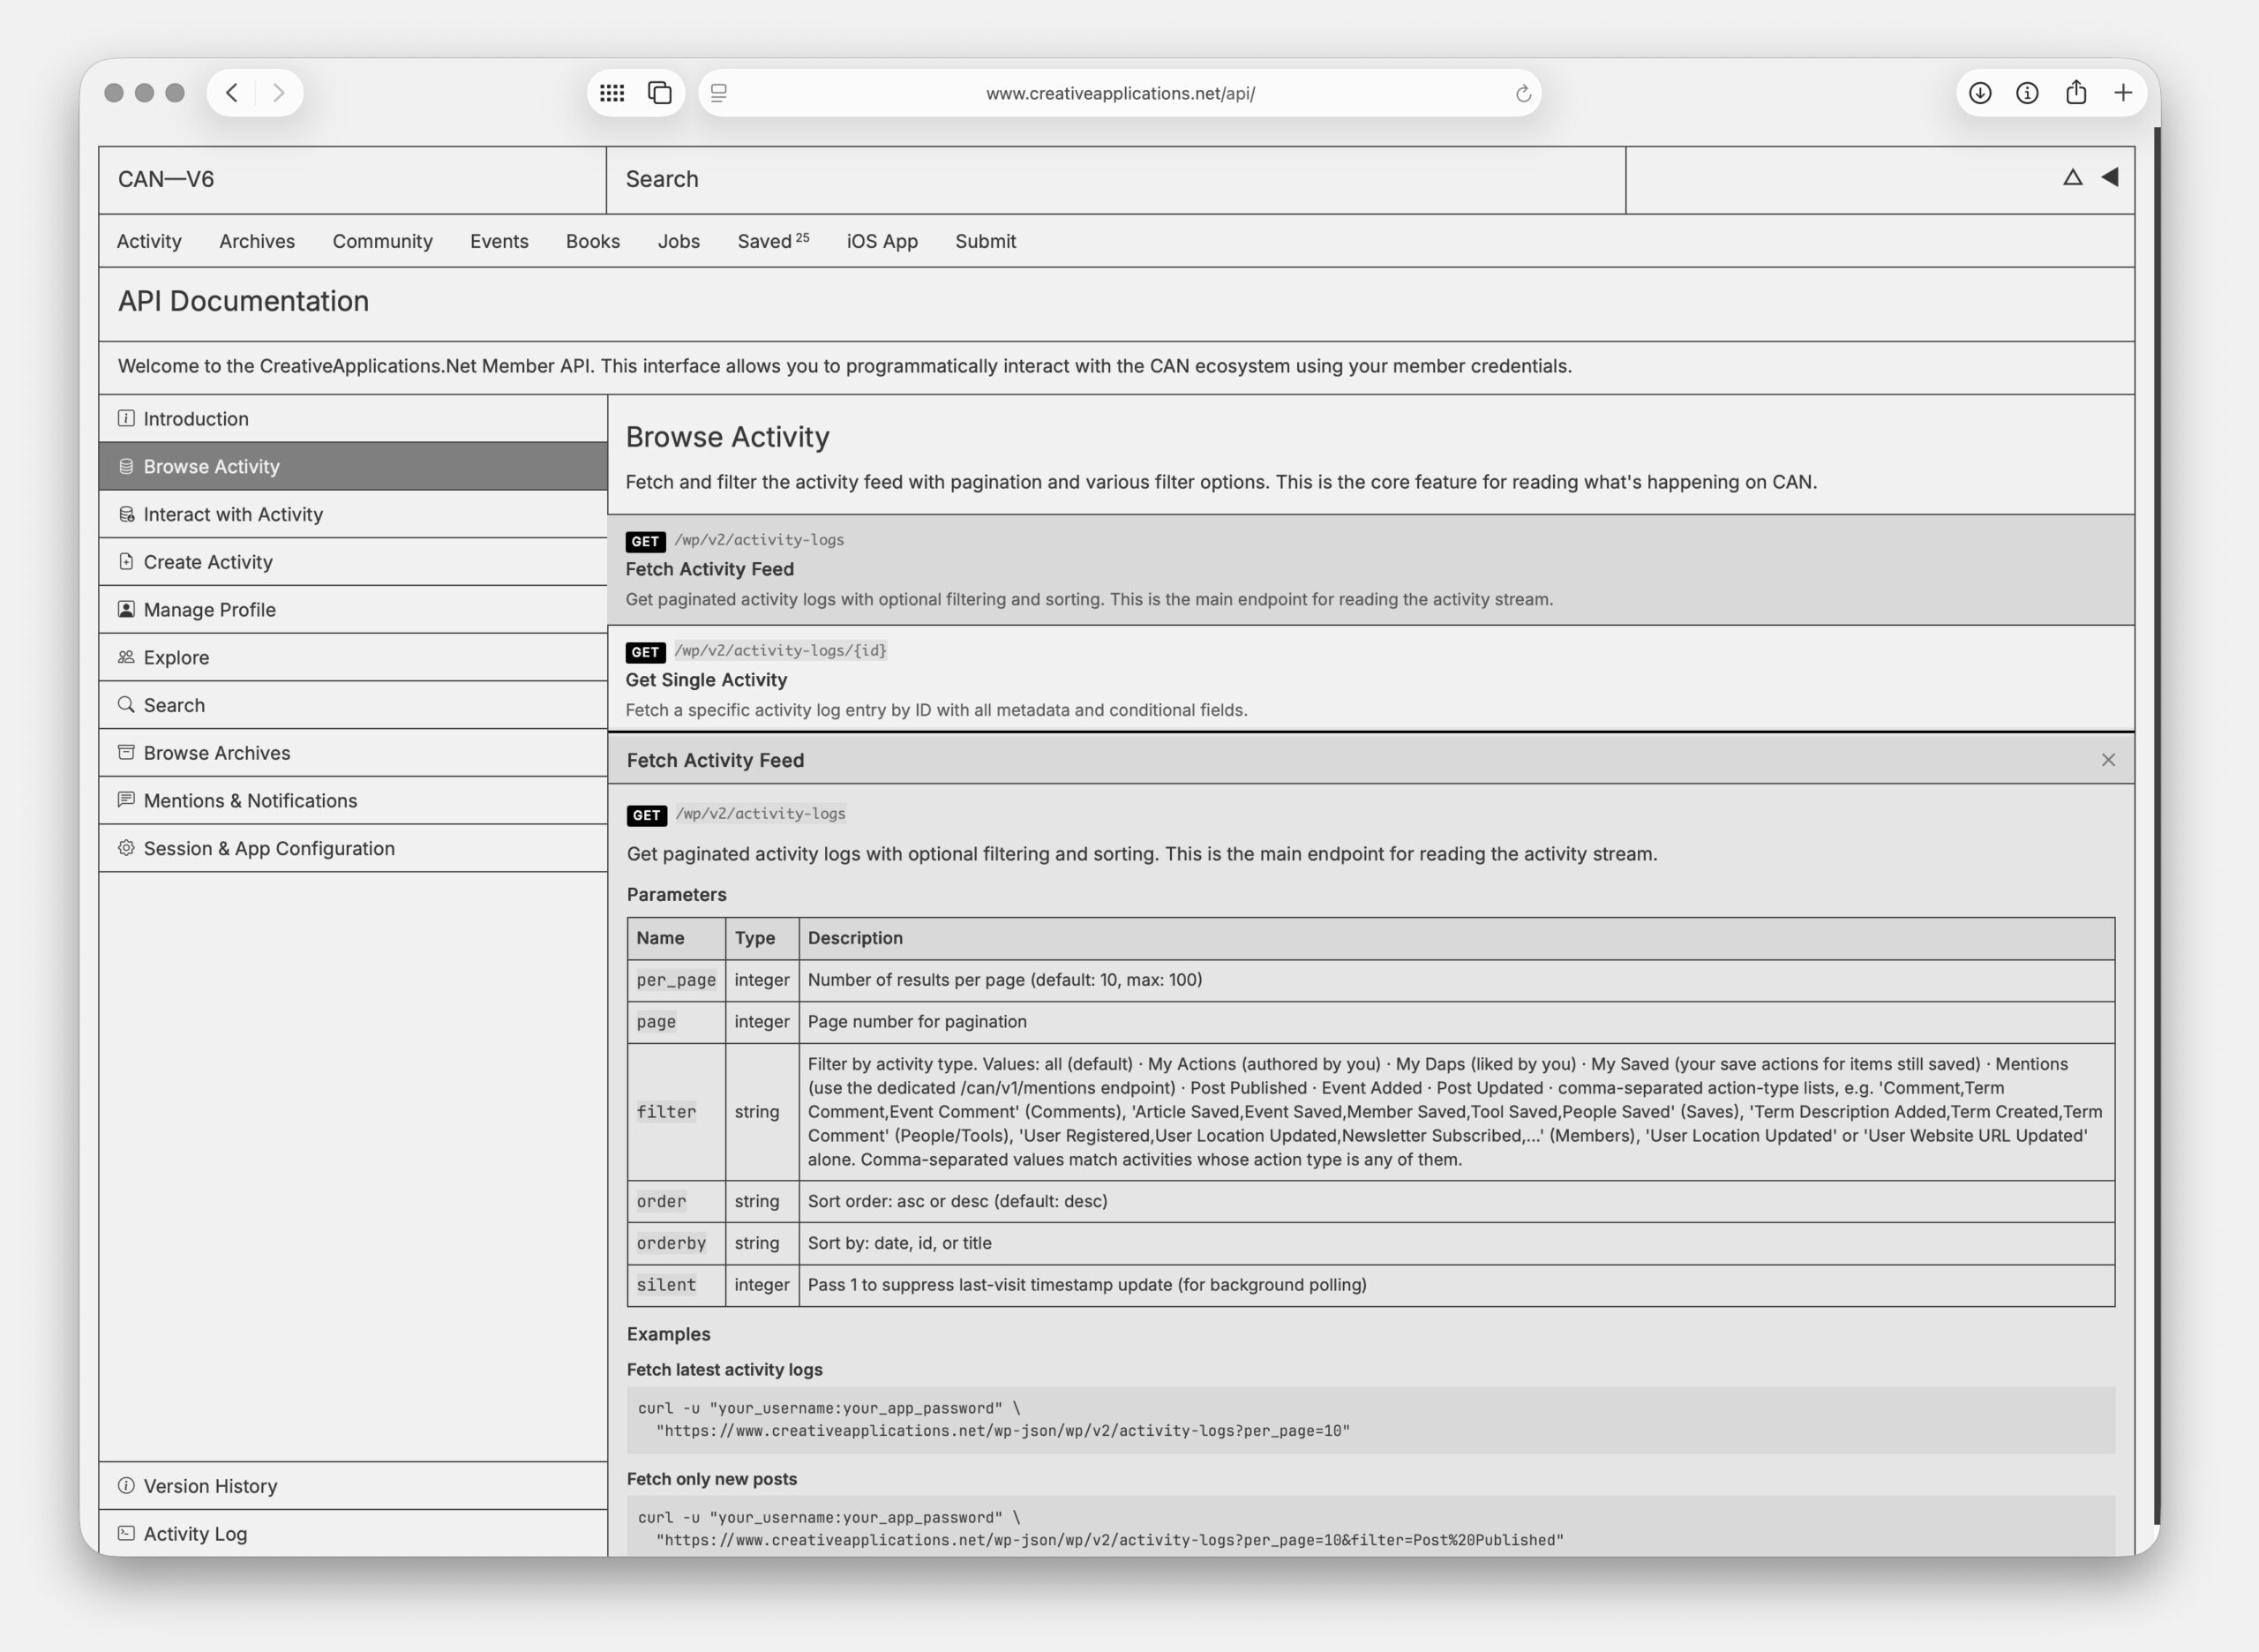Image resolution: width=2259 pixels, height=1652 pixels.
Task: Go forward with browser forward arrow
Action: (x=278, y=93)
